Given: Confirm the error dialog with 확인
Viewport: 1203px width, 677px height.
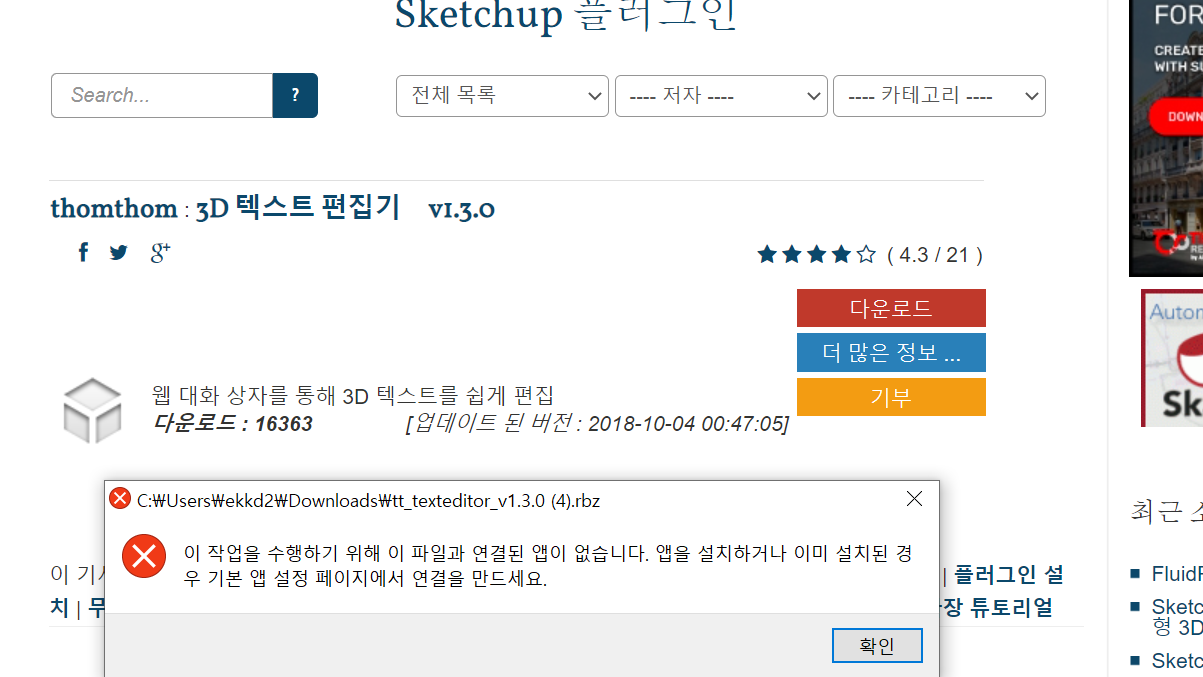Looking at the screenshot, I should point(877,646).
